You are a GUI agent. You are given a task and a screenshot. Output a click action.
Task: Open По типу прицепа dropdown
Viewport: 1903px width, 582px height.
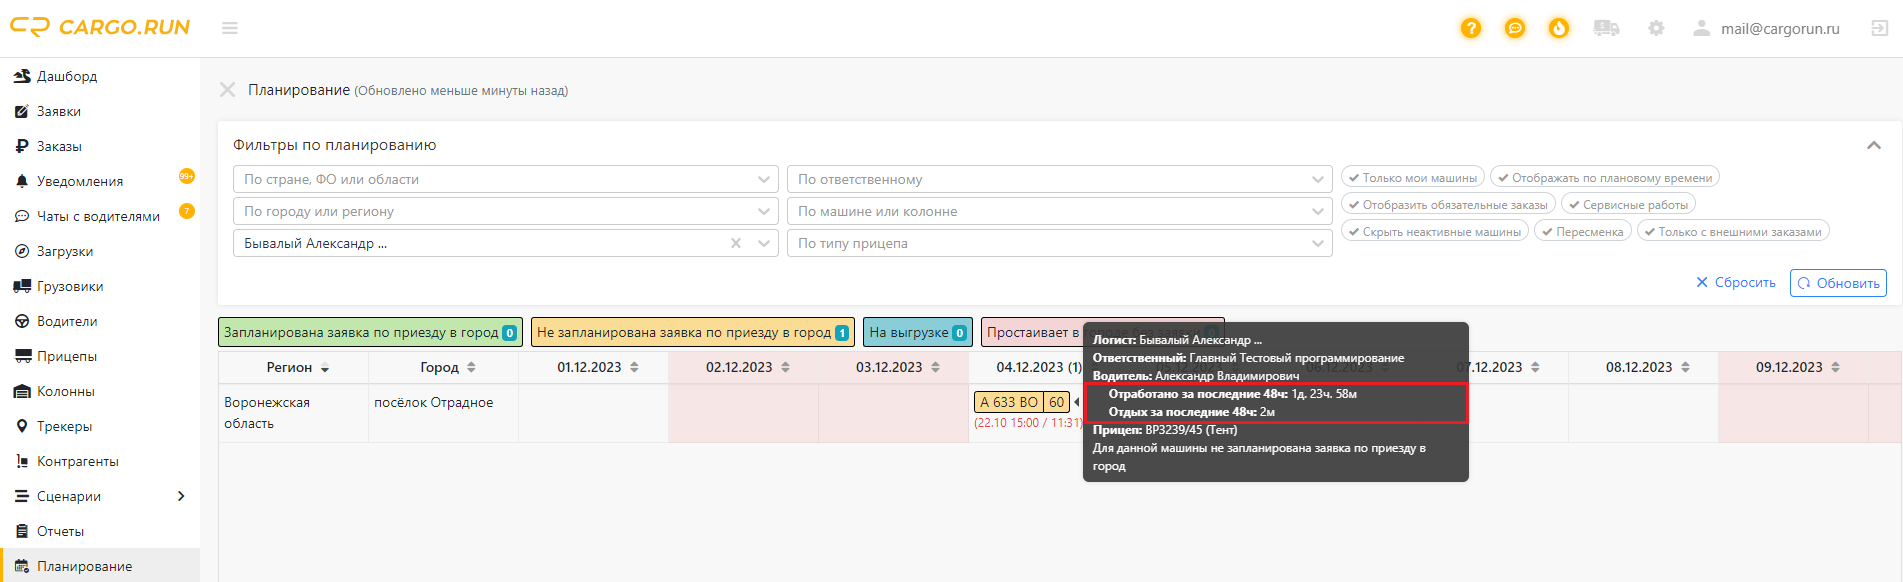point(1059,243)
